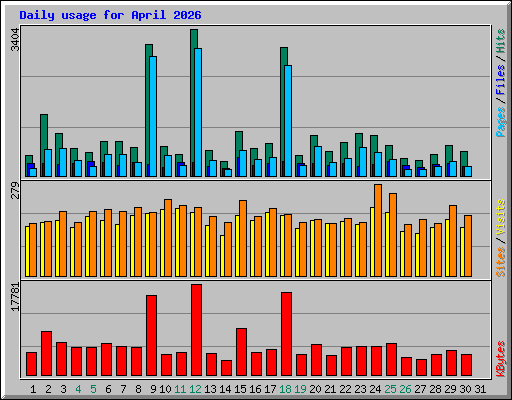The image size is (512, 400).
Task: Click the Pages legend label
Action: (x=501, y=122)
